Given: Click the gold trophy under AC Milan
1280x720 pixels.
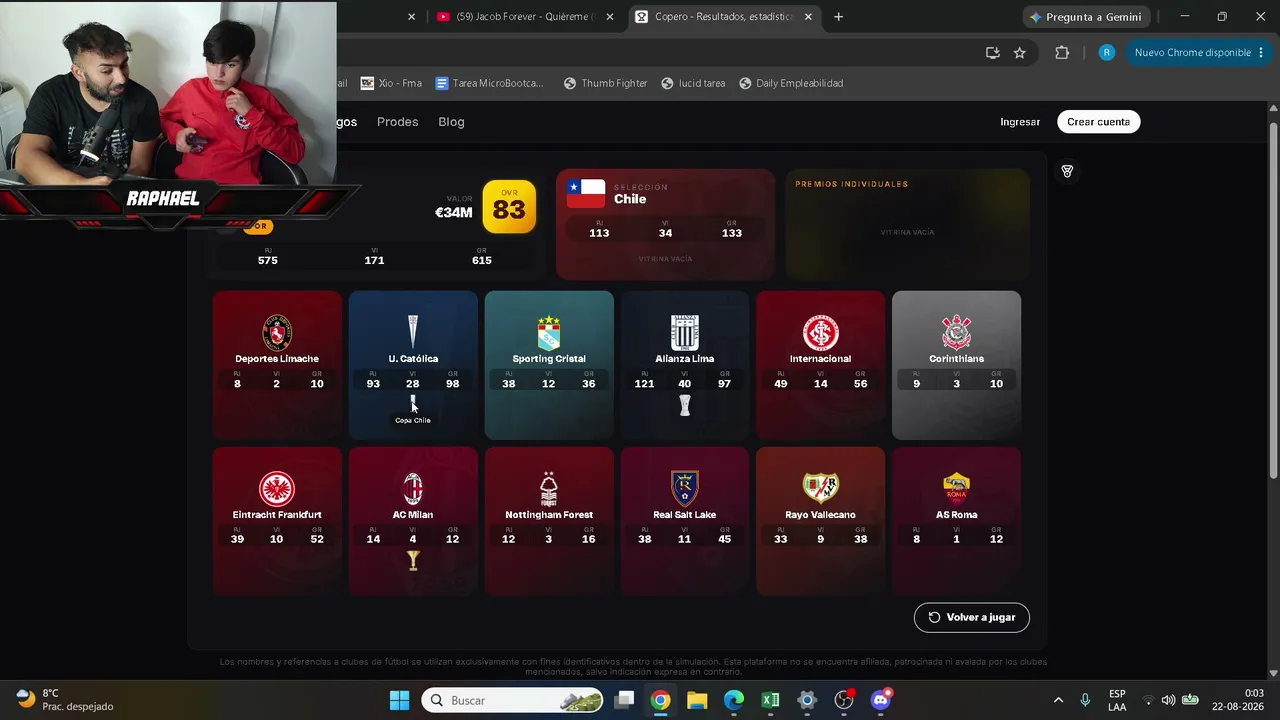Looking at the screenshot, I should tap(413, 561).
